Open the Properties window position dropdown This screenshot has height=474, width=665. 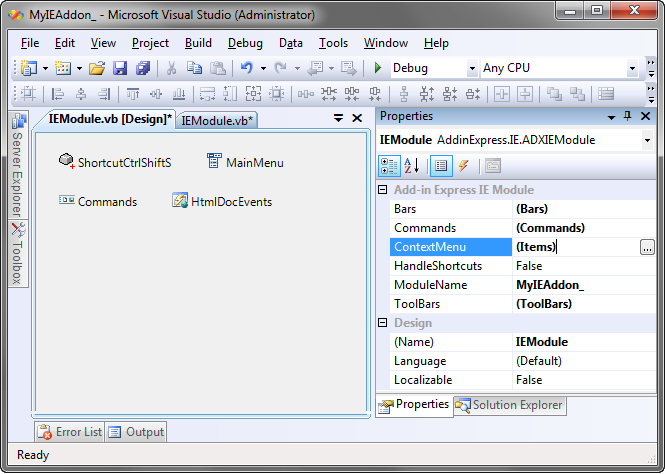pyautogui.click(x=611, y=117)
